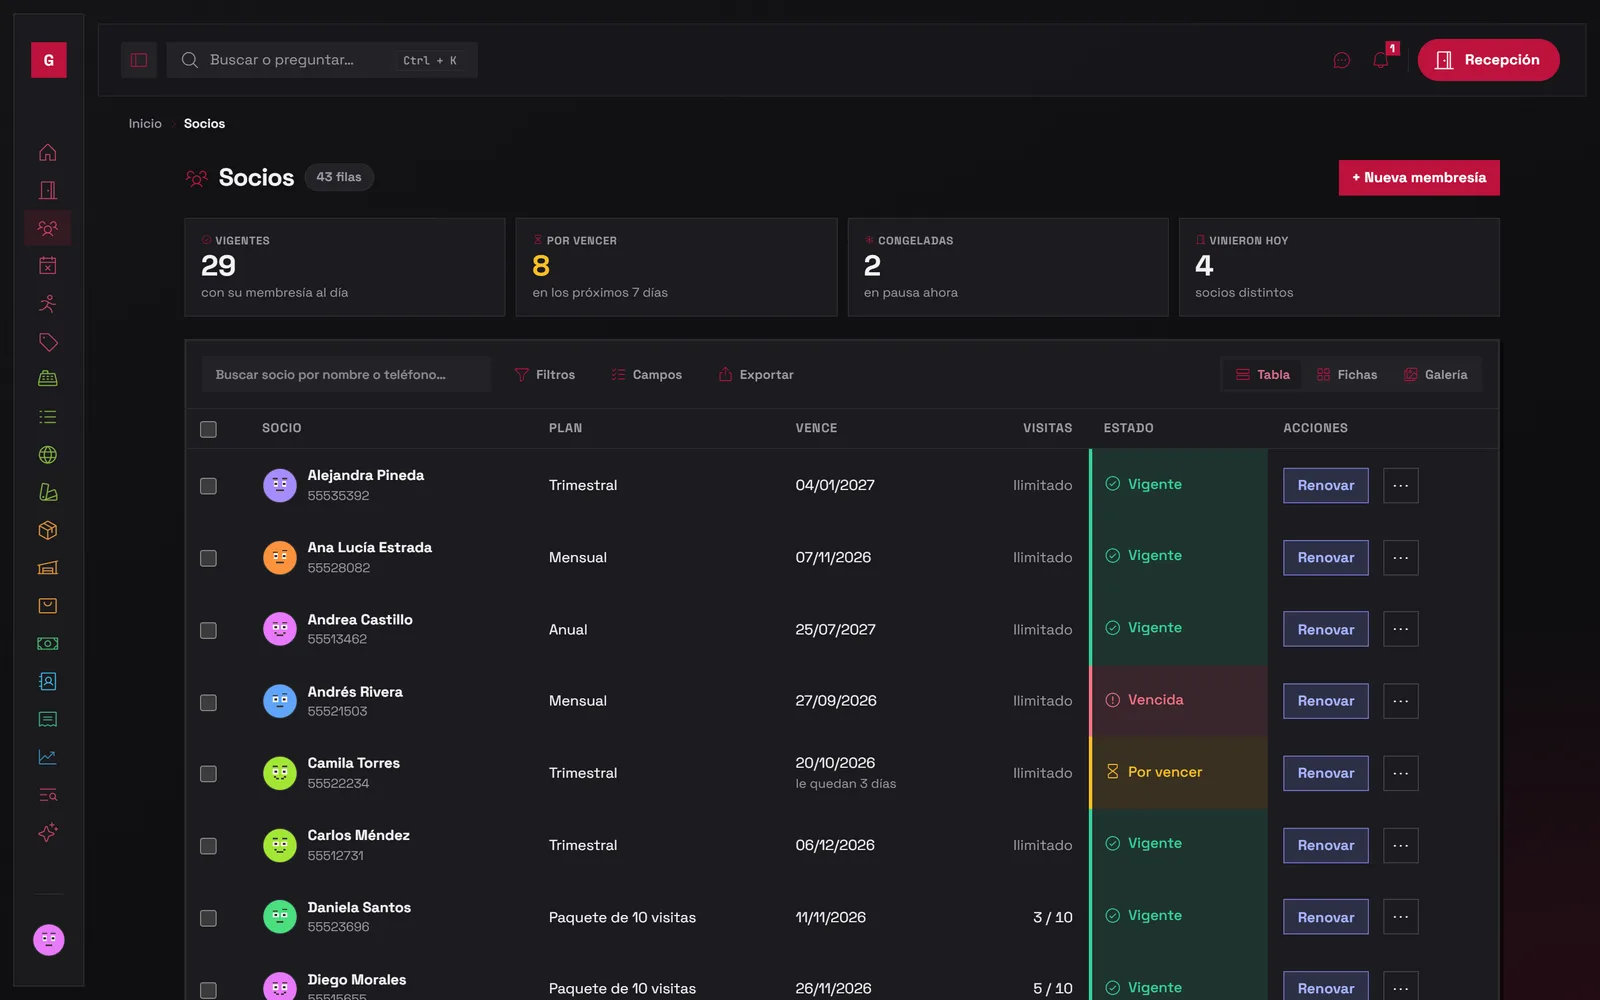The image size is (1600, 1000).
Task: Open Recepción from the header
Action: (1488, 60)
